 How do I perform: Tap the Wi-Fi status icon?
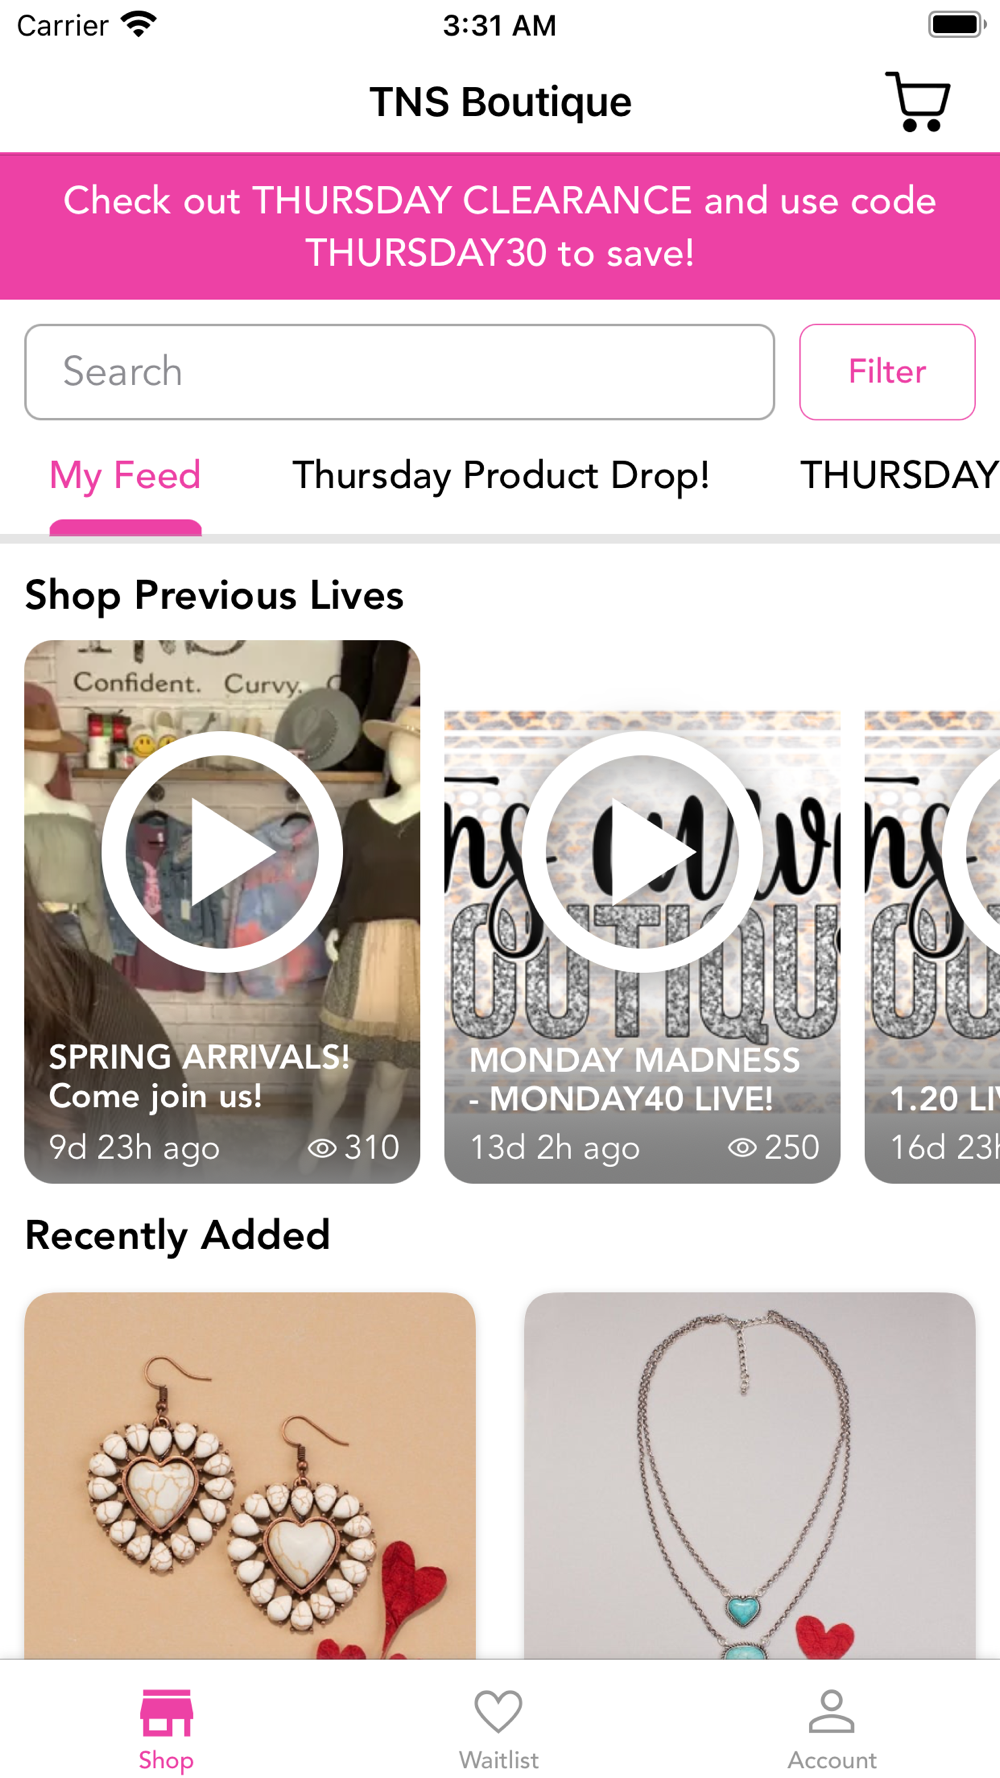[x=138, y=24]
